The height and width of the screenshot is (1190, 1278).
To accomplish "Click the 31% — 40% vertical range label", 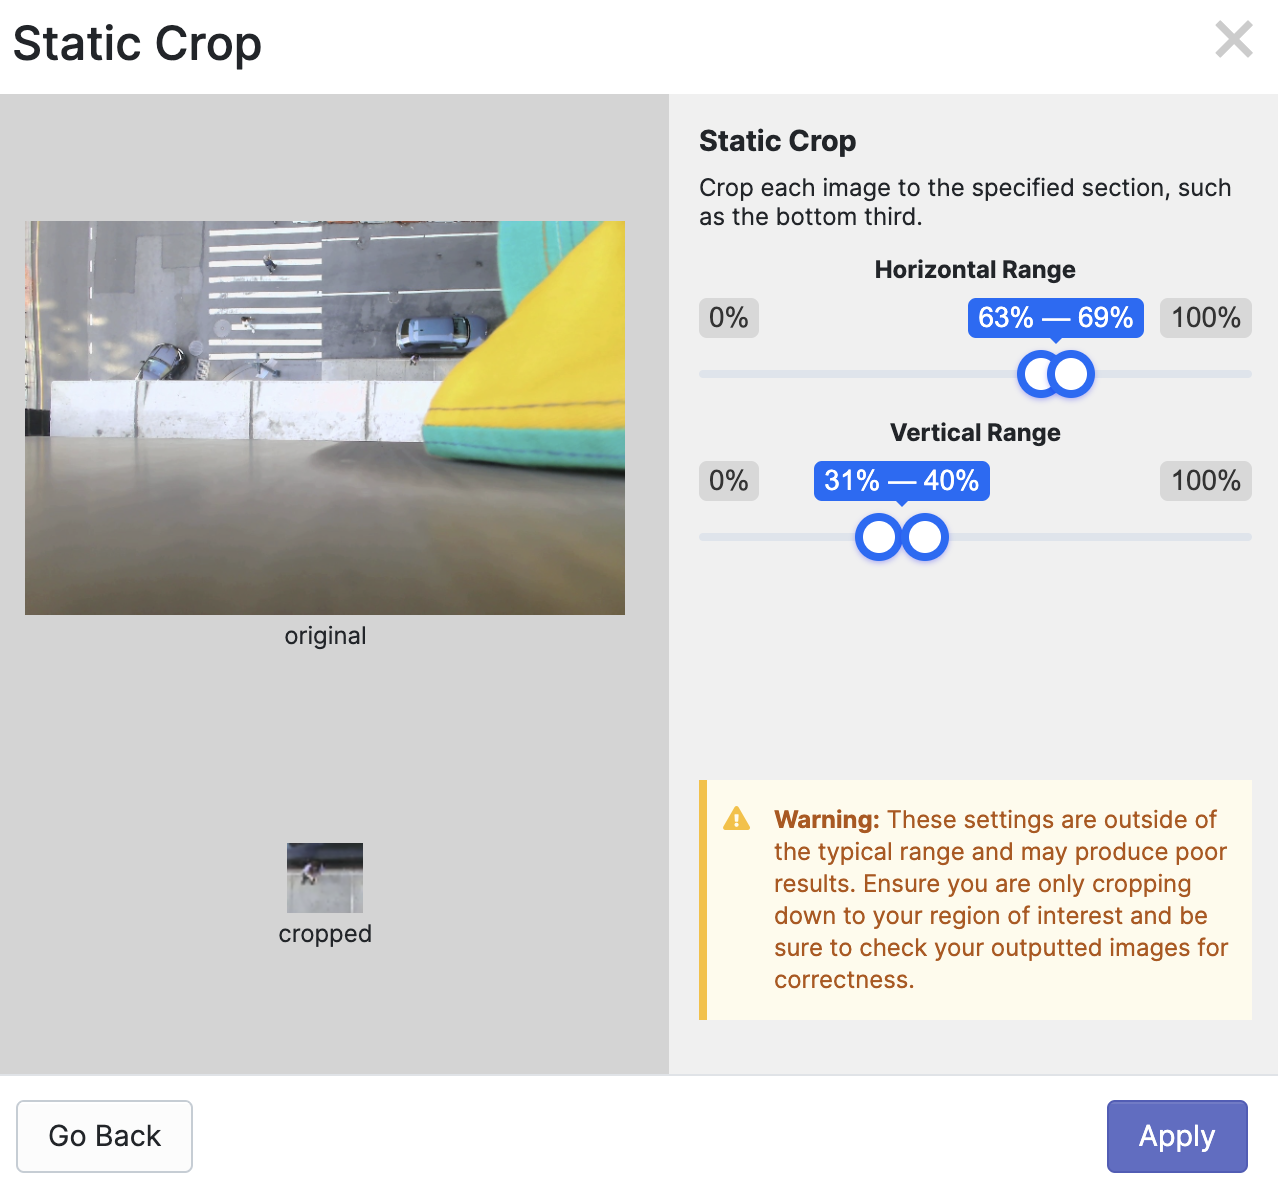I will pos(901,481).
